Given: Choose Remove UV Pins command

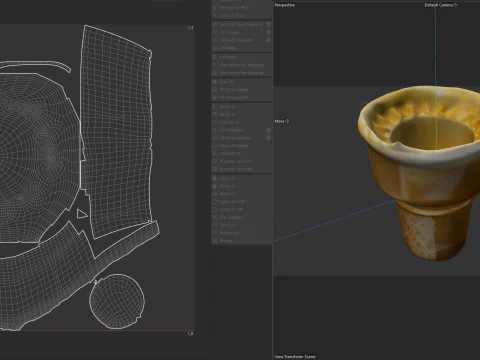Looking at the screenshot, I should (241, 7).
